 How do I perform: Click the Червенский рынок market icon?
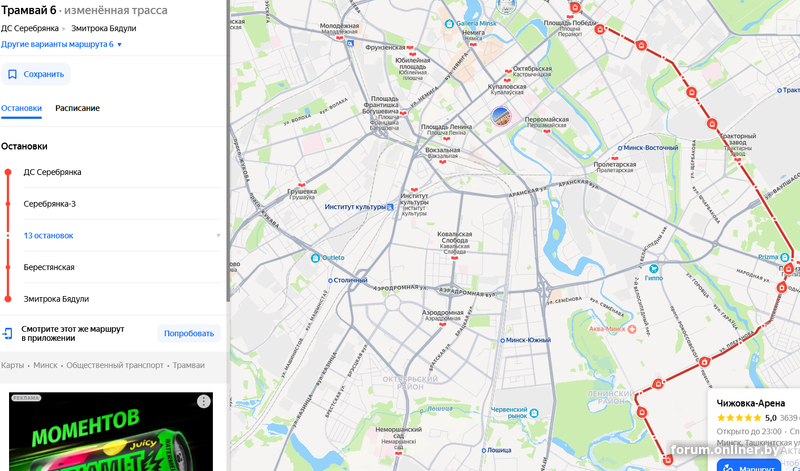[x=534, y=413]
